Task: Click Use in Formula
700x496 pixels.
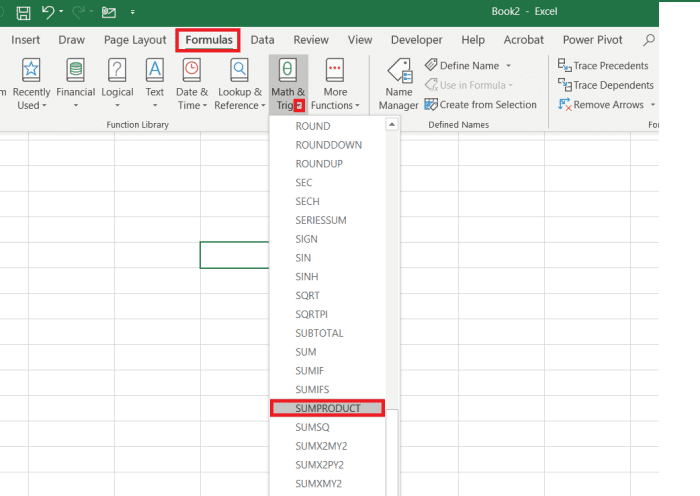Action: (x=469, y=85)
